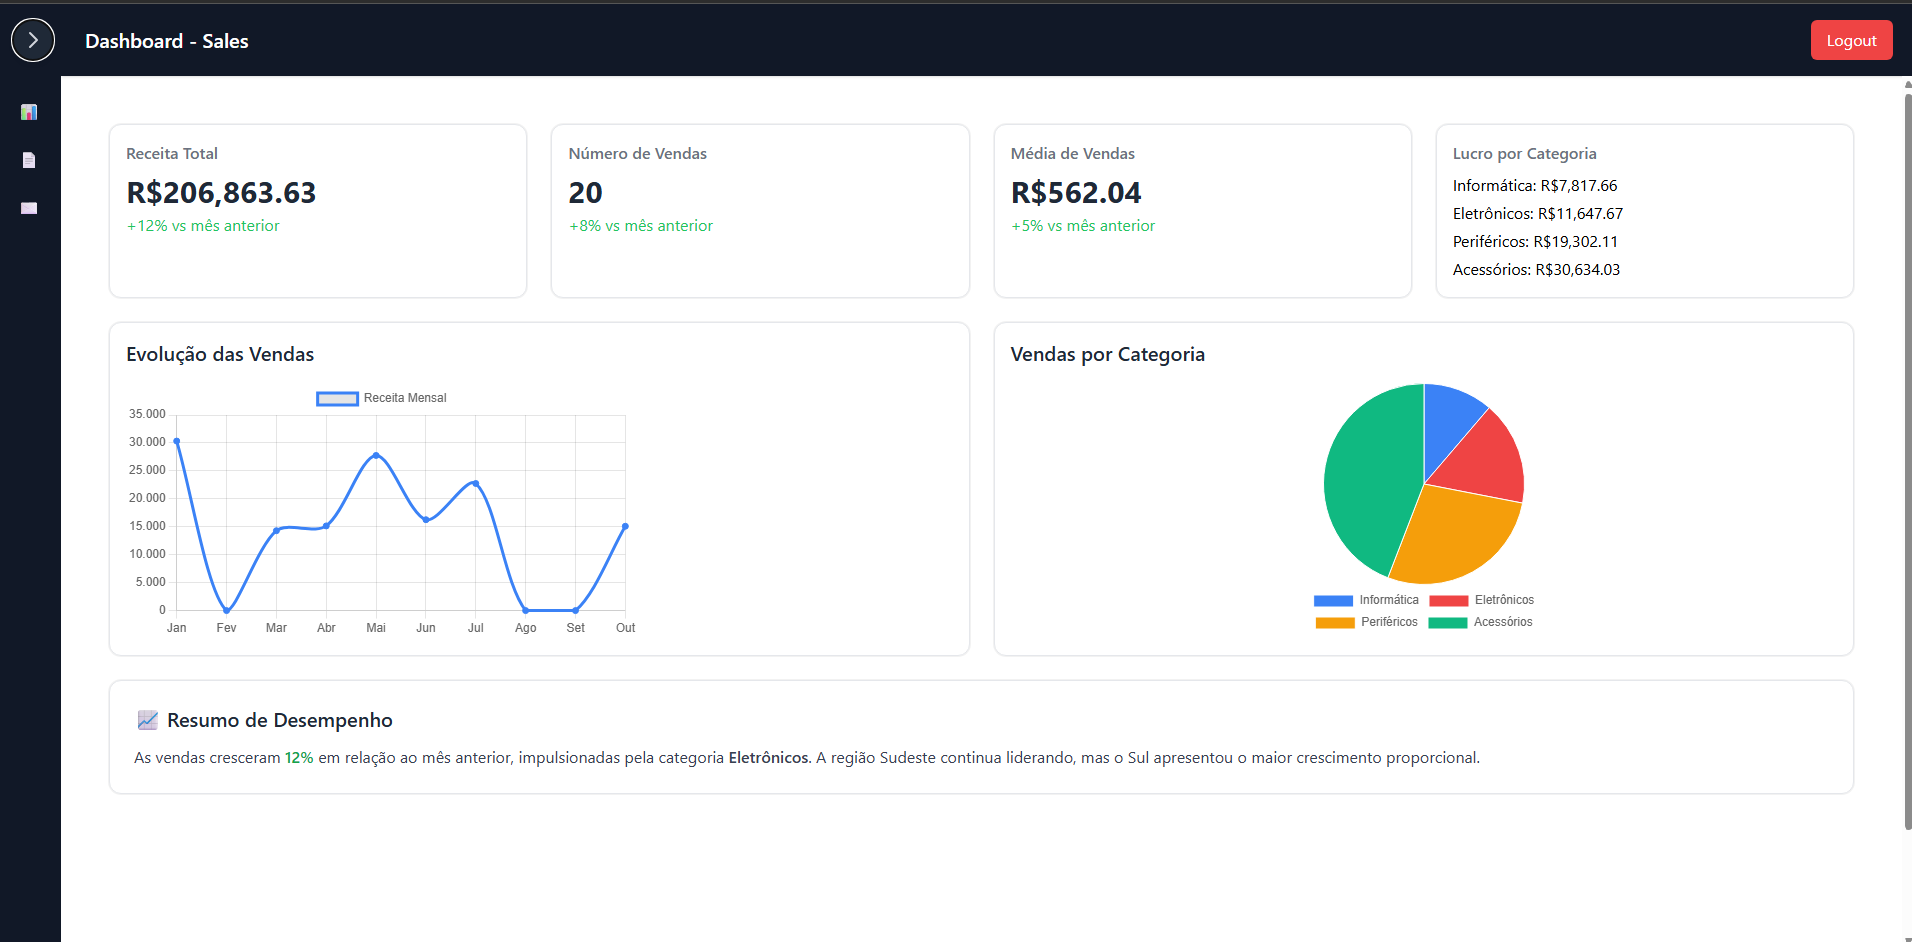Click the Número de Vendas value 20
Image resolution: width=1912 pixels, height=942 pixels.
[585, 192]
